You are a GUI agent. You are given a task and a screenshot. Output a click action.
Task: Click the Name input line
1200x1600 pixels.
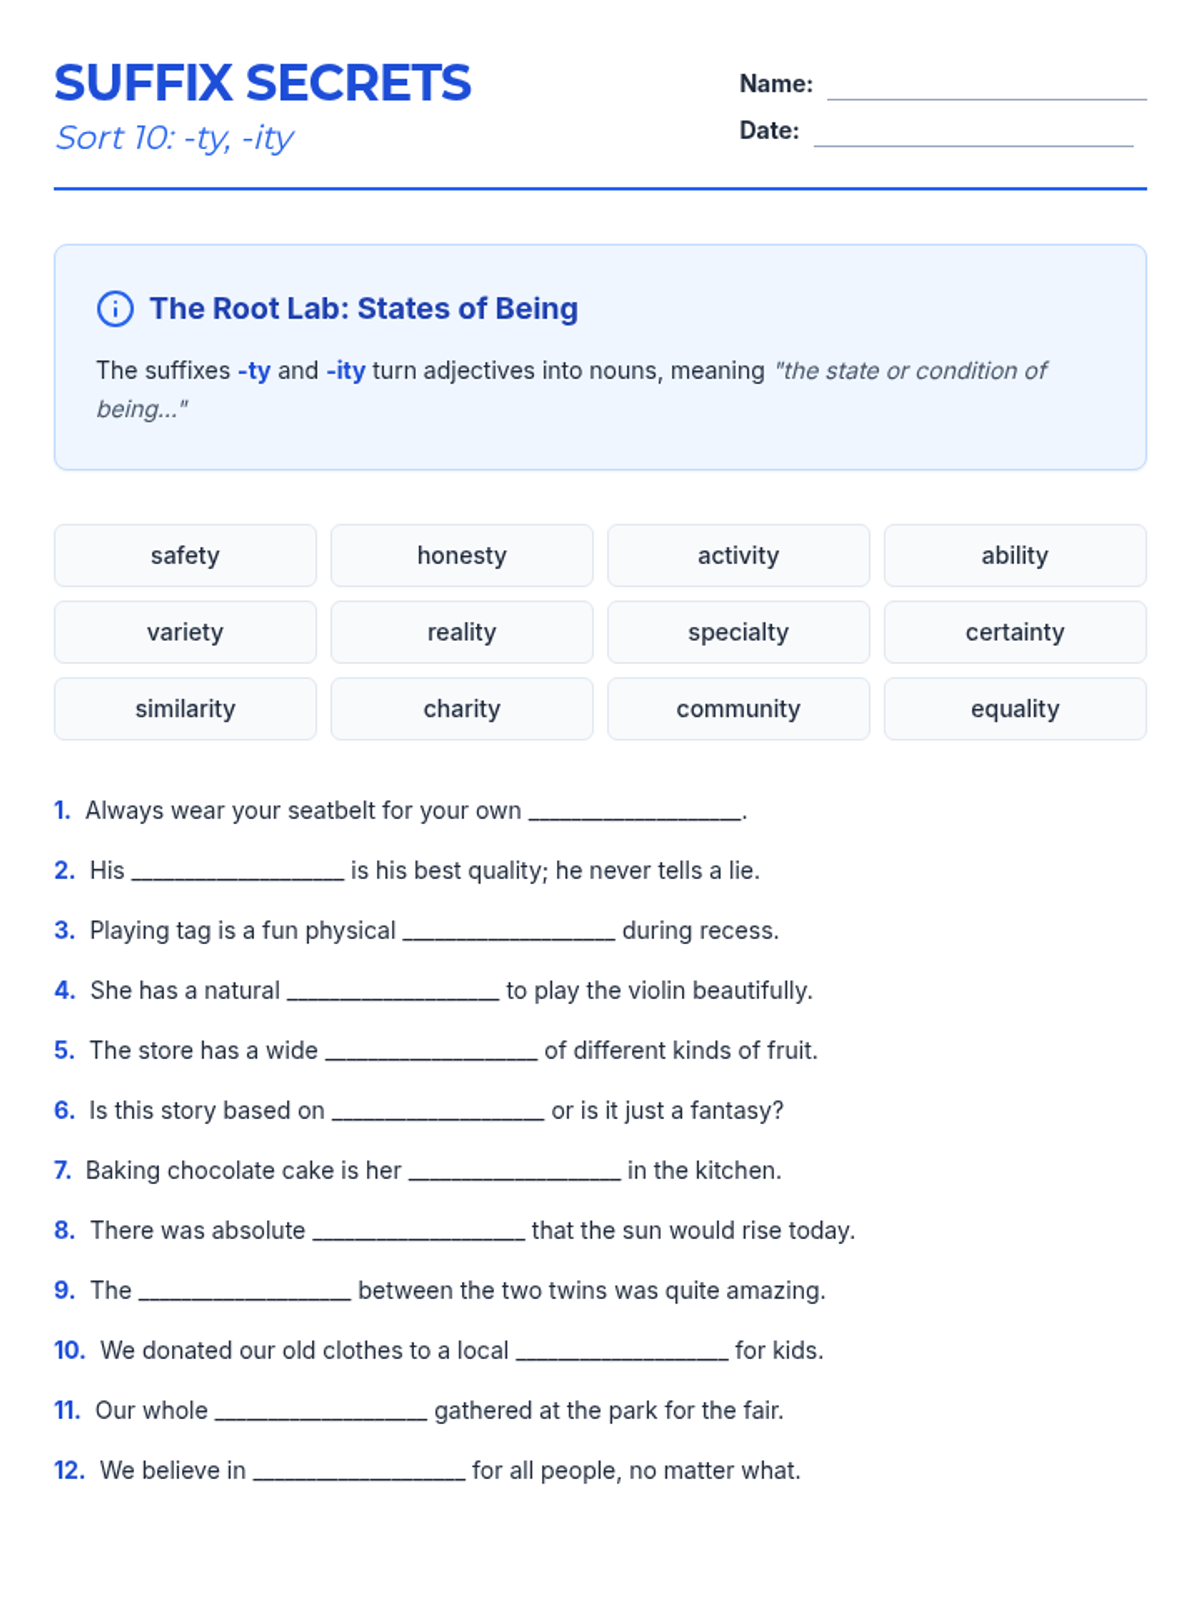pyautogui.click(x=986, y=88)
